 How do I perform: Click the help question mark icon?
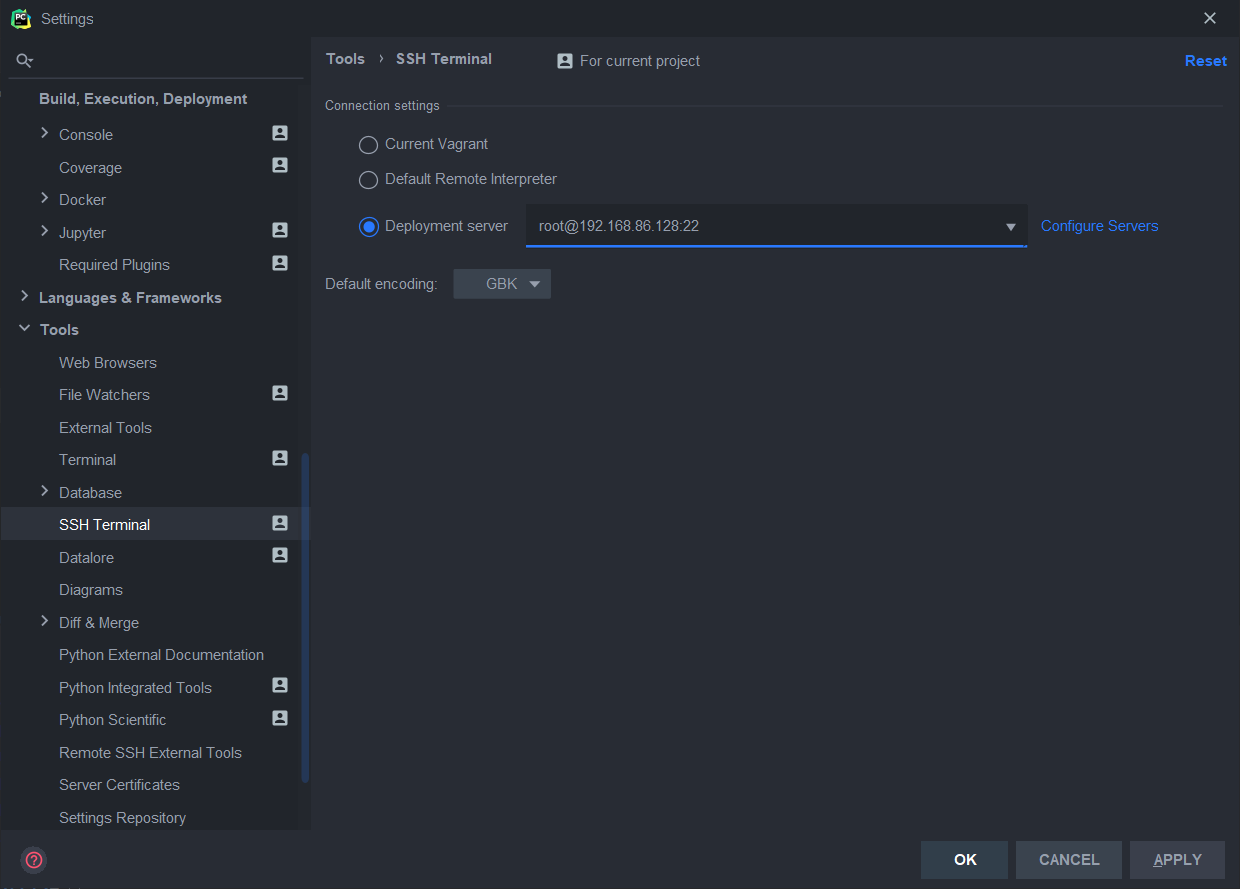coord(34,860)
